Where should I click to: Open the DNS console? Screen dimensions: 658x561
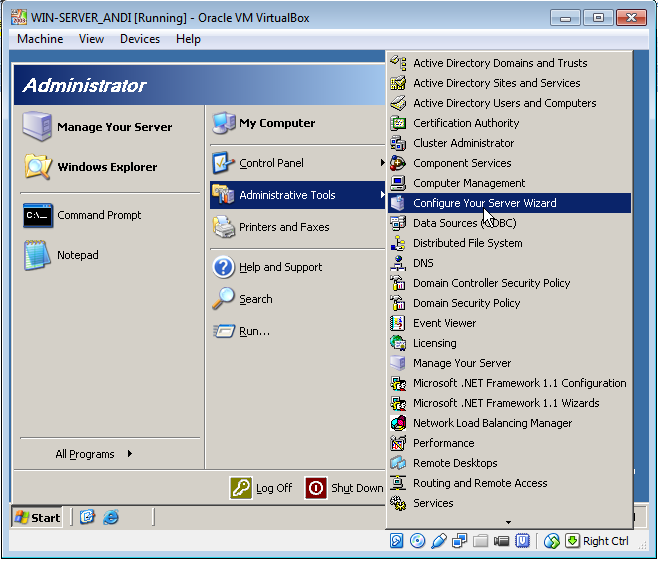(x=509, y=263)
